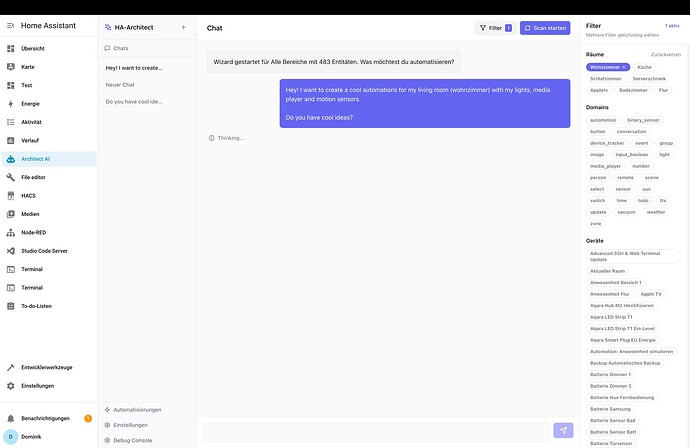Image resolution: width=690 pixels, height=448 pixels.
Task: Remove the active Wohnzimmer room filter
Action: click(x=624, y=67)
